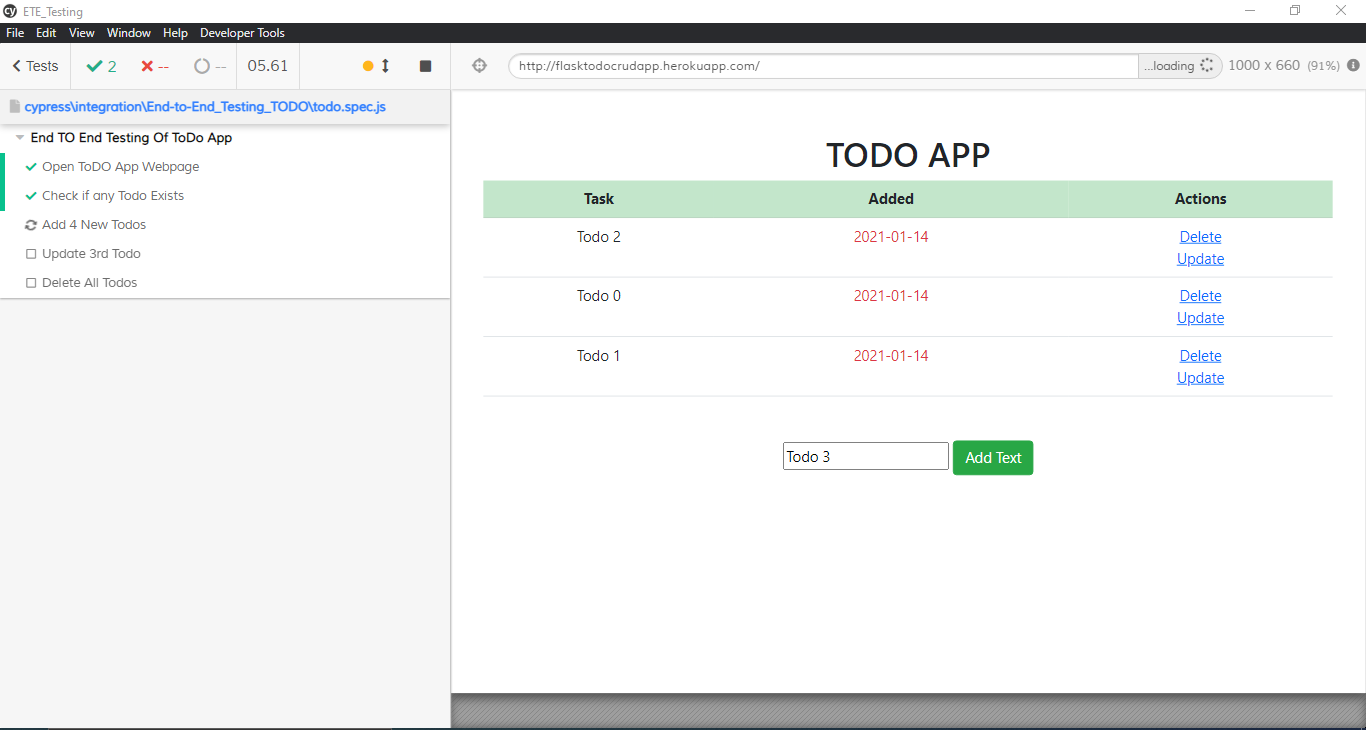Viewport: 1366px width, 730px height.
Task: Navigate back using the Tests menu item
Action: [x=35, y=65]
